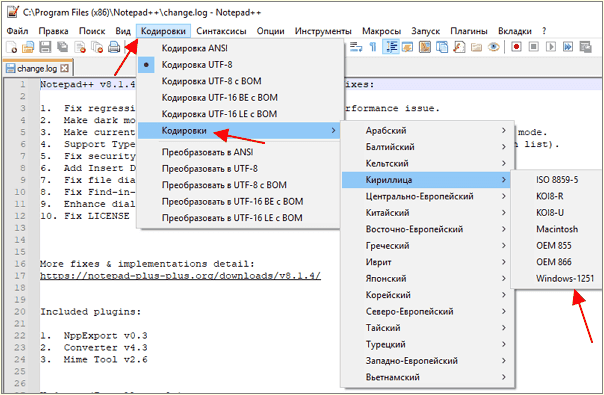The height and width of the screenshot is (395, 604).
Task: Select the change.log document tab
Action: pos(38,68)
